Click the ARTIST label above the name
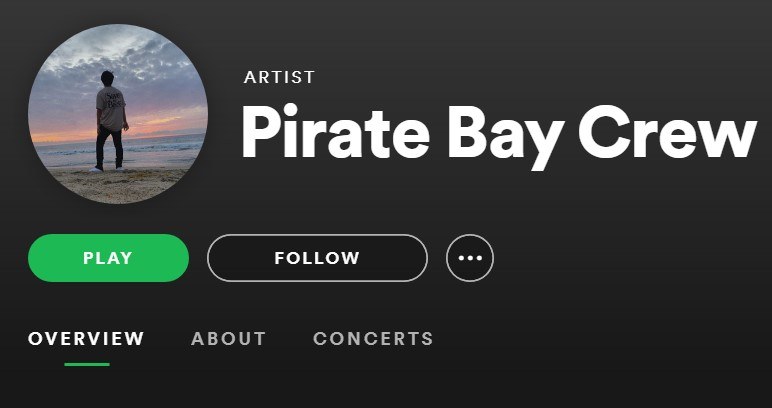Viewport: 772px width, 408px height. click(x=279, y=77)
